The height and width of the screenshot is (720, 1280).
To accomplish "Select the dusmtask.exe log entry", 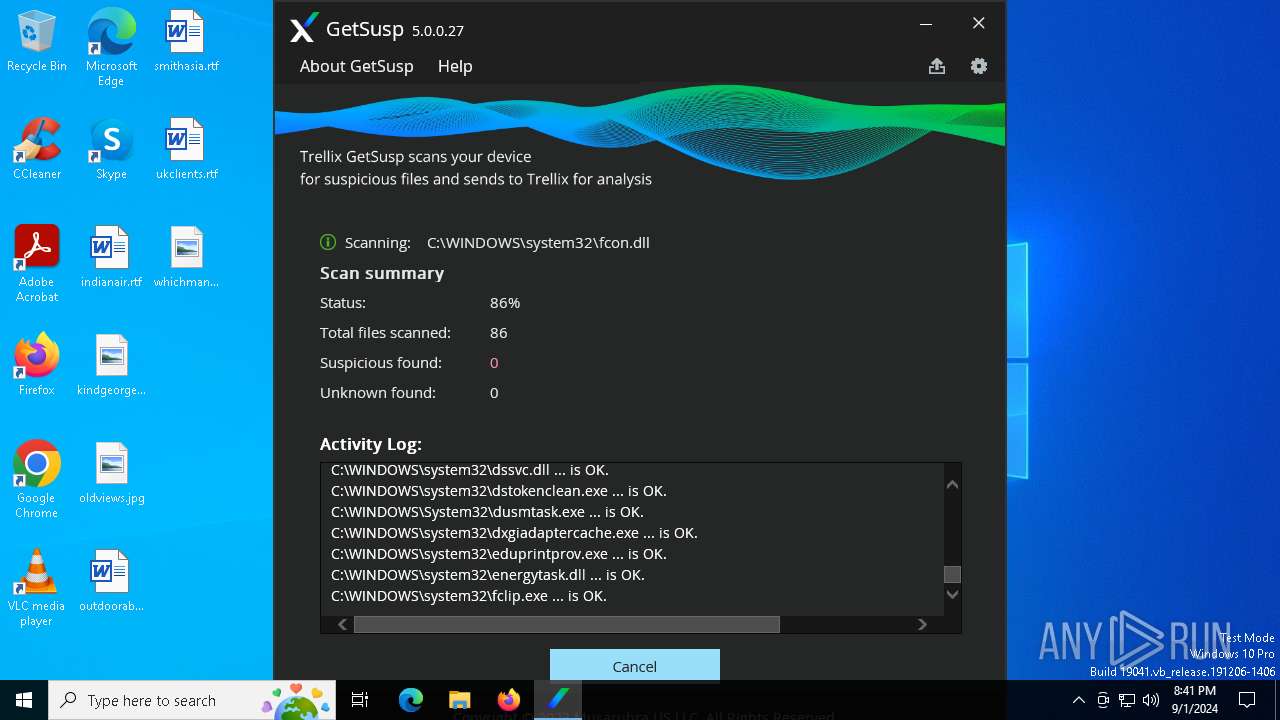I will tap(488, 512).
